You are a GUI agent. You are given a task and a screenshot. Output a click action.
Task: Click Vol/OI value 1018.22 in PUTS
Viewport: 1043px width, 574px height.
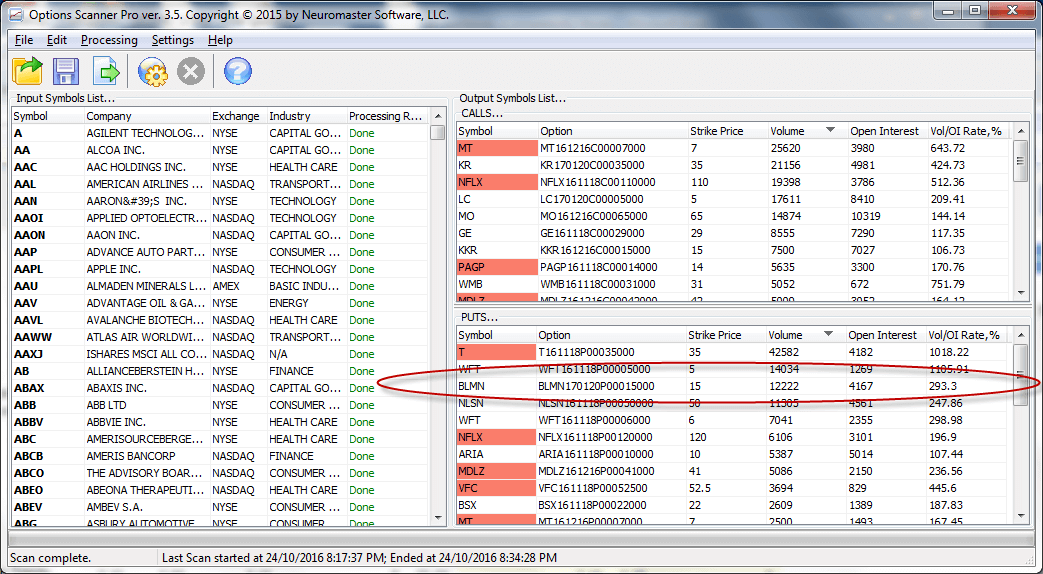coord(949,352)
